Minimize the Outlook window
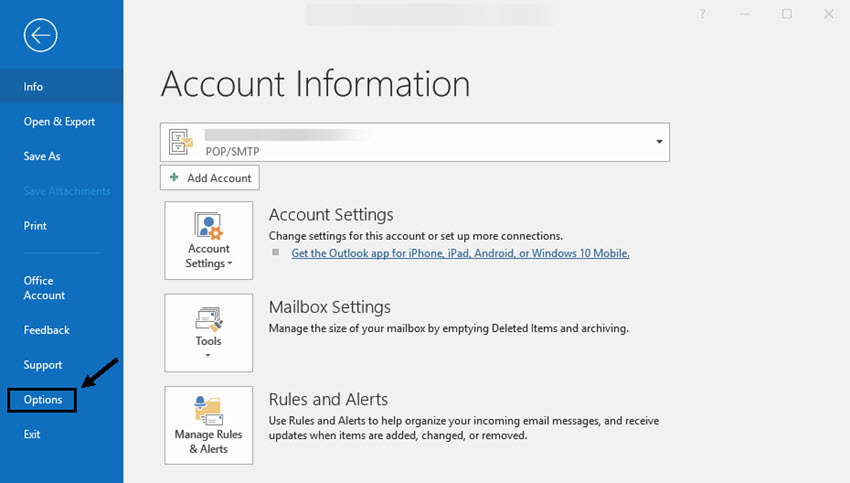The height and width of the screenshot is (483, 850). click(745, 14)
